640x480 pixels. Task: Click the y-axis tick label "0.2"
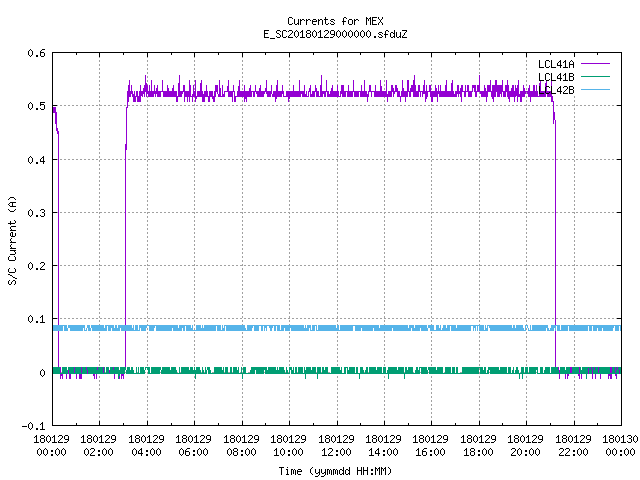coord(36,266)
